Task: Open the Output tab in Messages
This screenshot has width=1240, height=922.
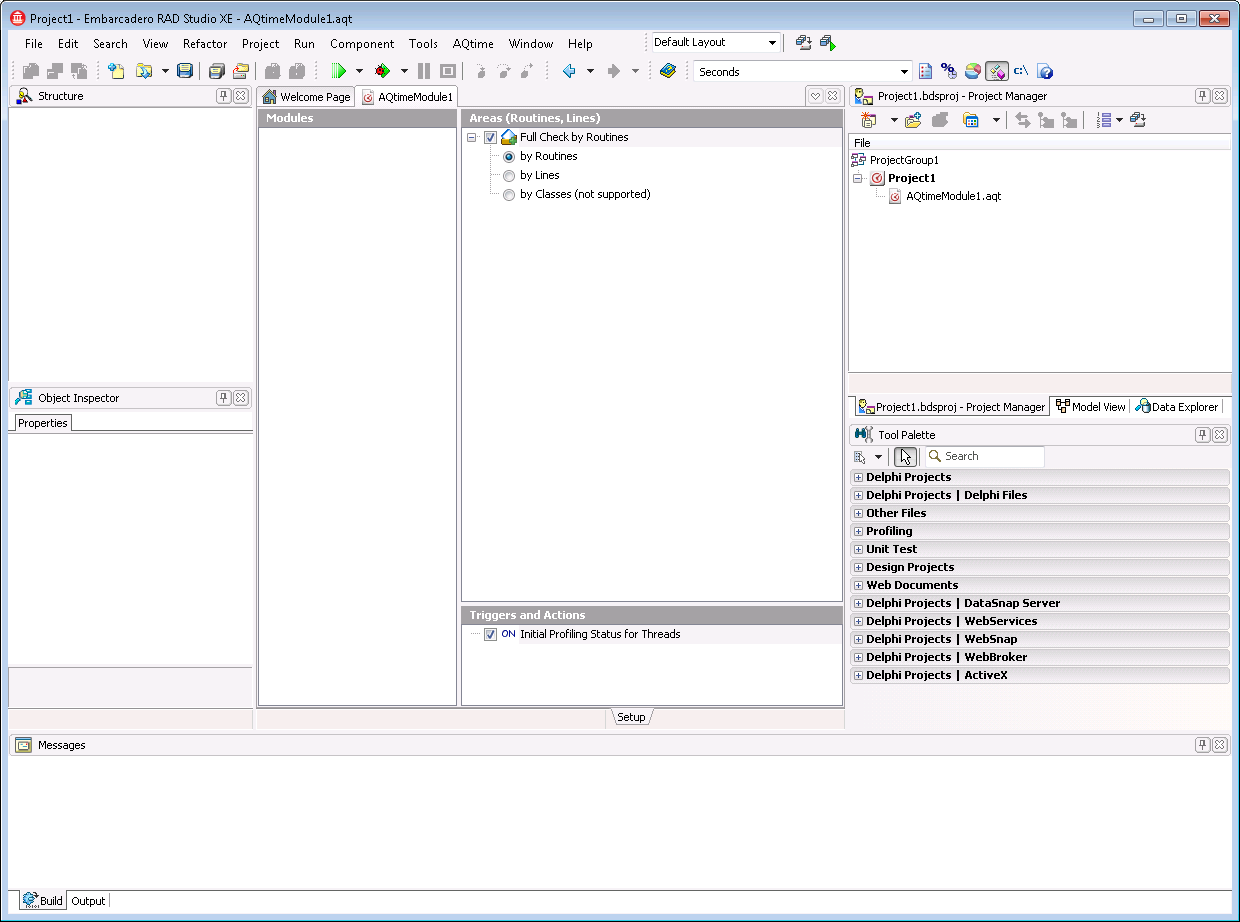Action: pos(88,901)
